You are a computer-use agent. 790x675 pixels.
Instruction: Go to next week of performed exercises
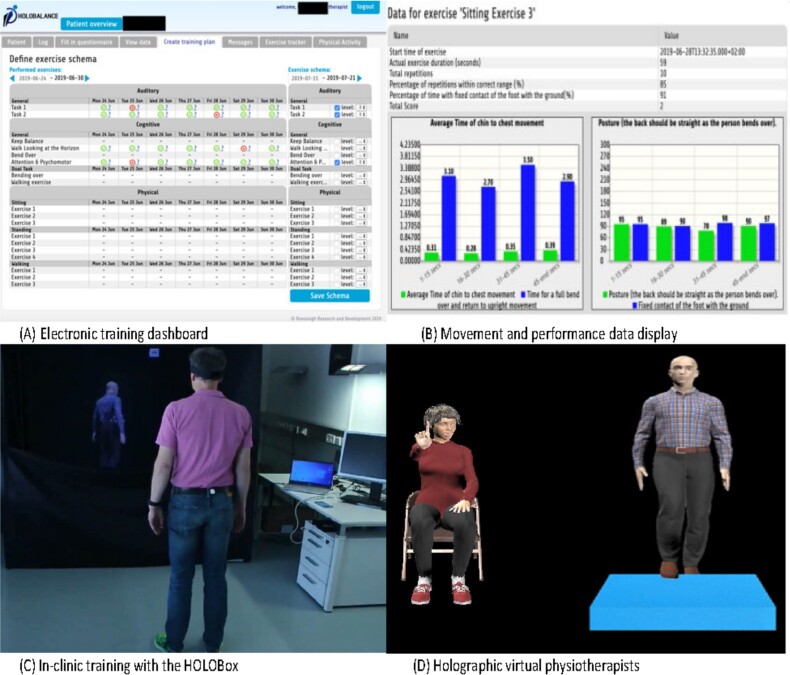click(88, 78)
